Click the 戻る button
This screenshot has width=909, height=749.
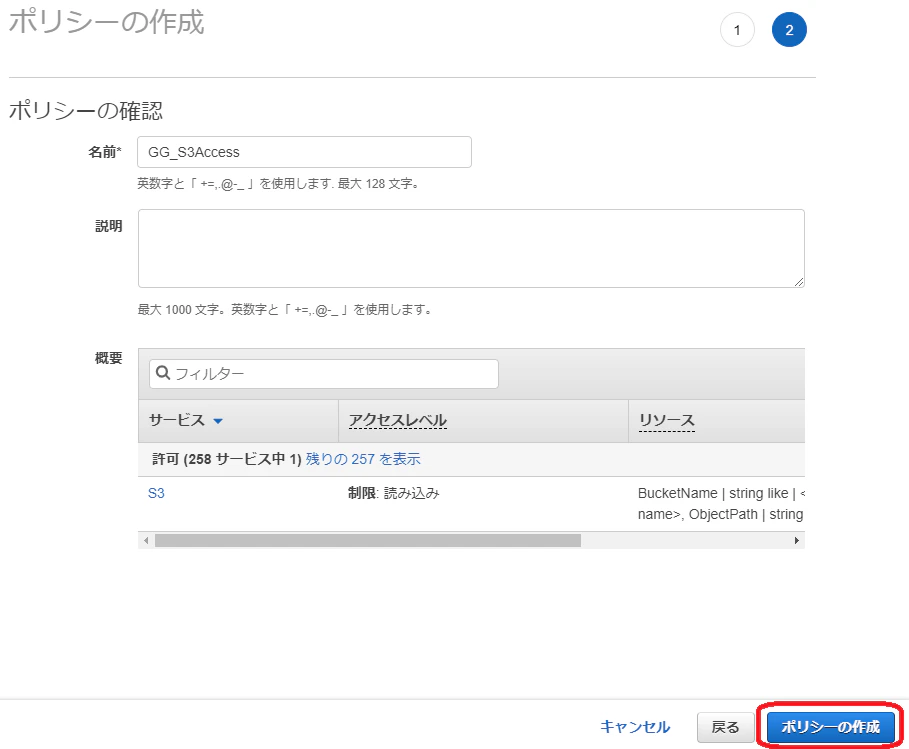click(x=725, y=727)
